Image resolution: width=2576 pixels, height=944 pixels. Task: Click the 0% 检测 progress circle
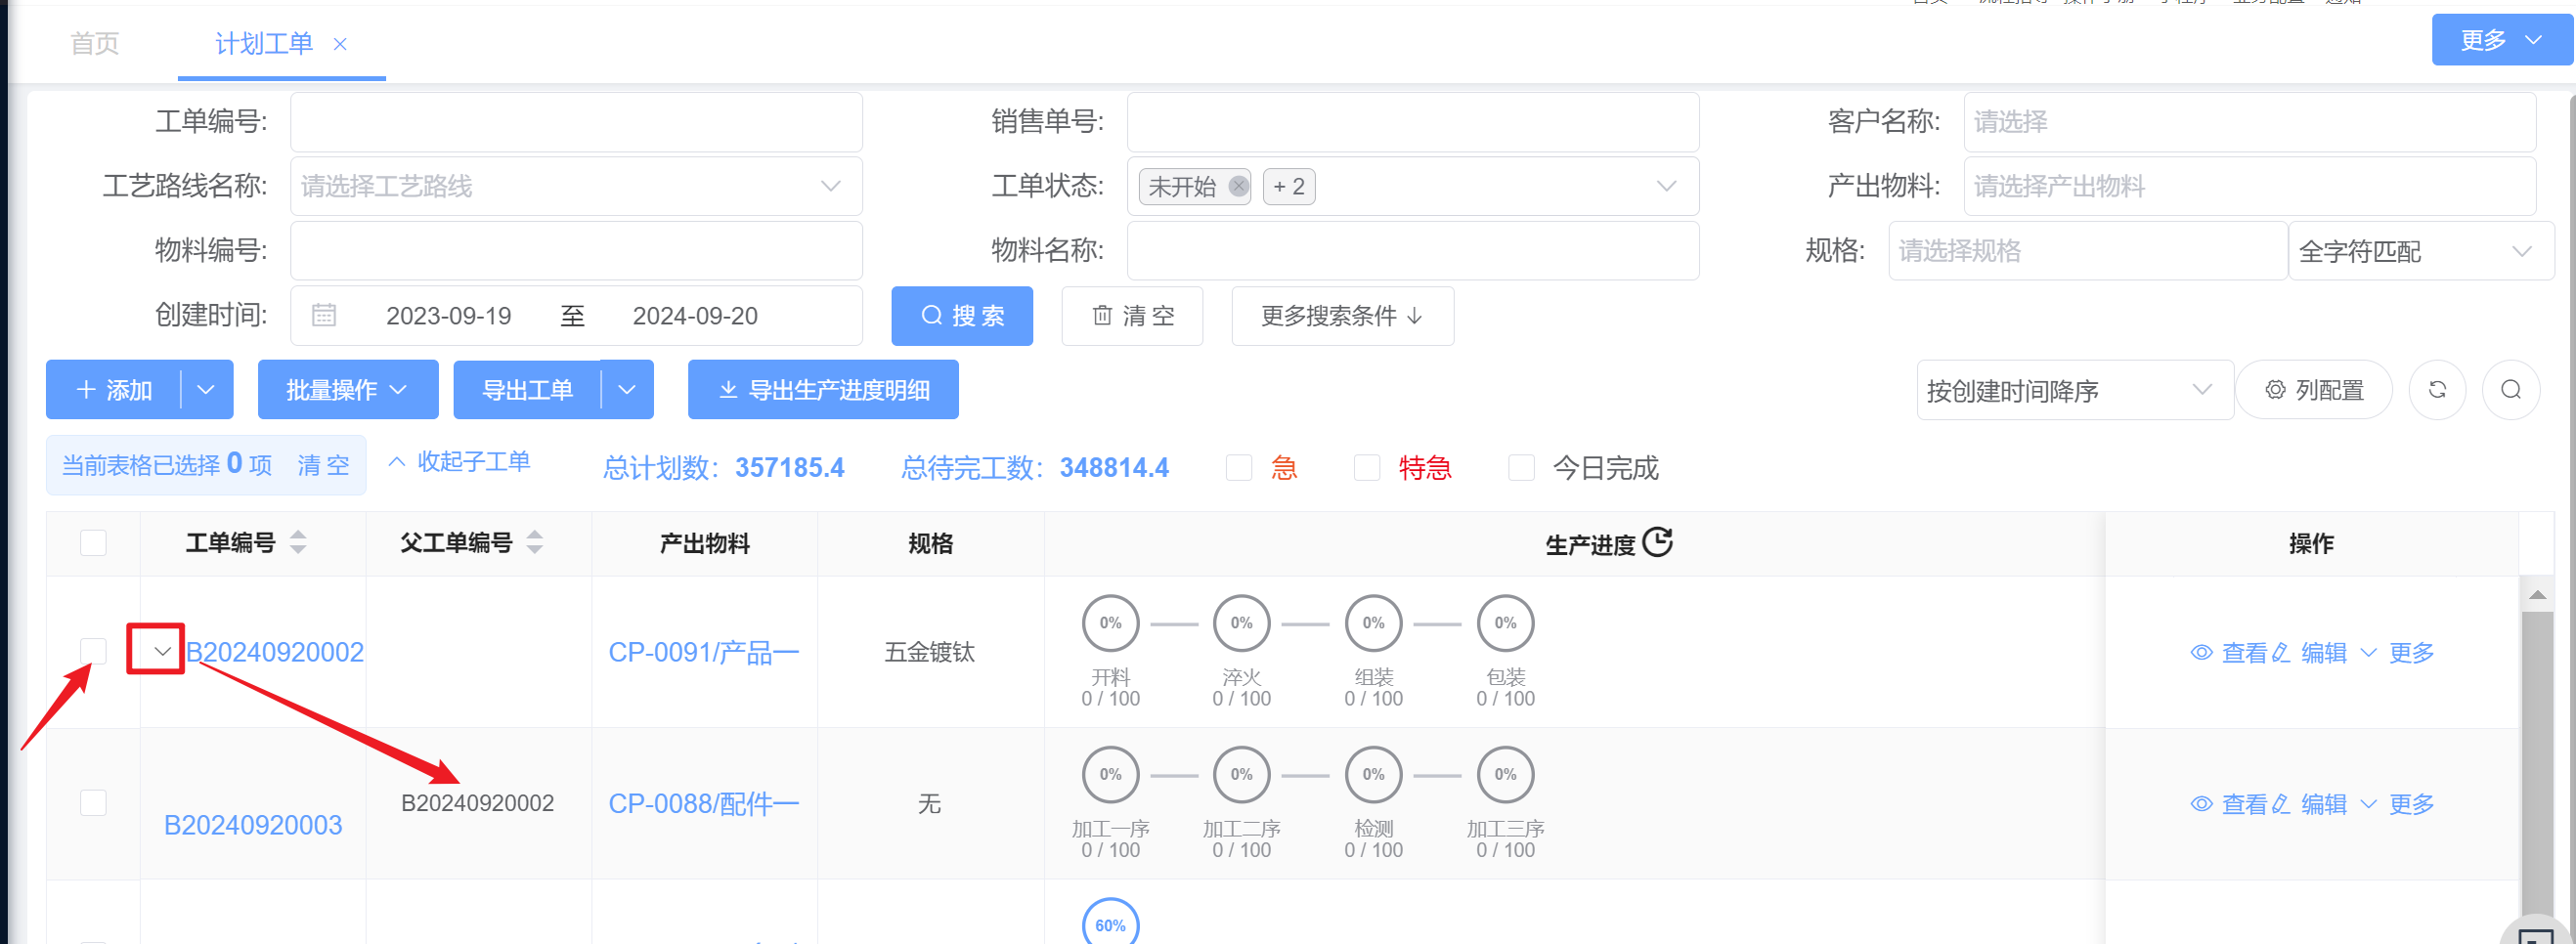point(1373,775)
